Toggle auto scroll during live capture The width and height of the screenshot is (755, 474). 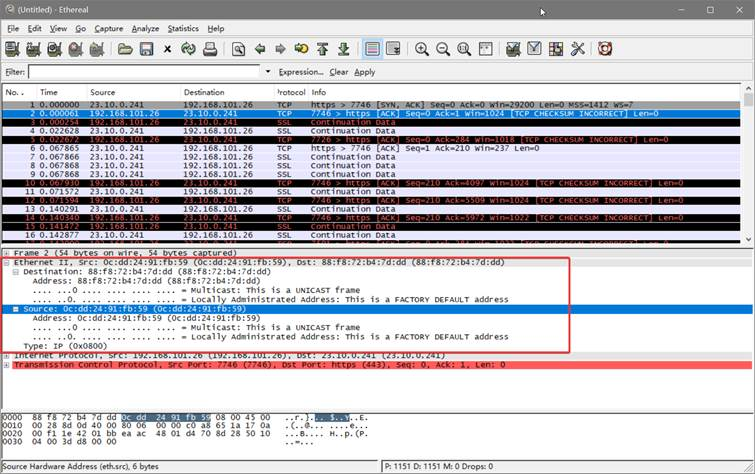(x=393, y=49)
